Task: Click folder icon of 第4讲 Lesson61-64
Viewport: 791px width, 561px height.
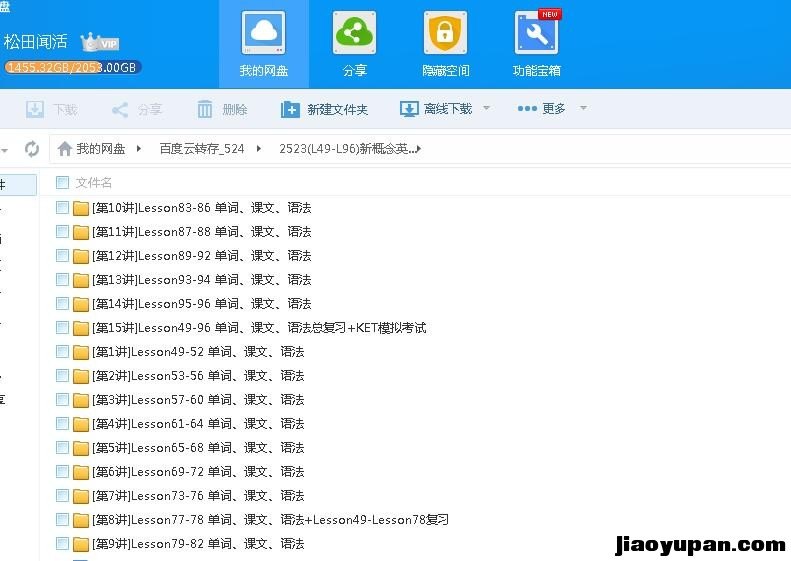Action: [81, 424]
